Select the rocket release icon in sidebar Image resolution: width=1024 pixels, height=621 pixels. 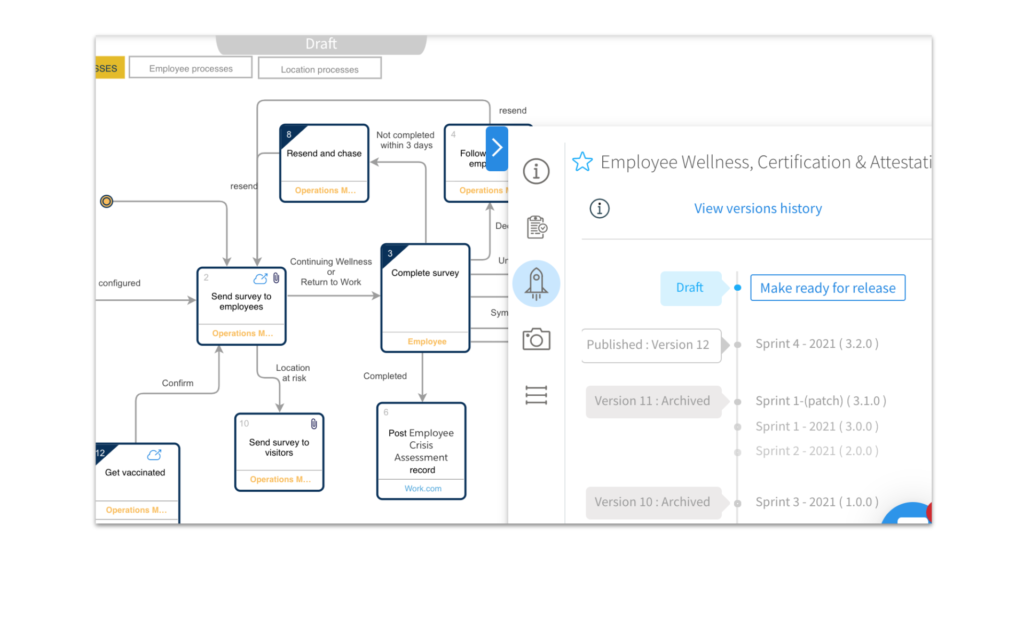(x=536, y=284)
